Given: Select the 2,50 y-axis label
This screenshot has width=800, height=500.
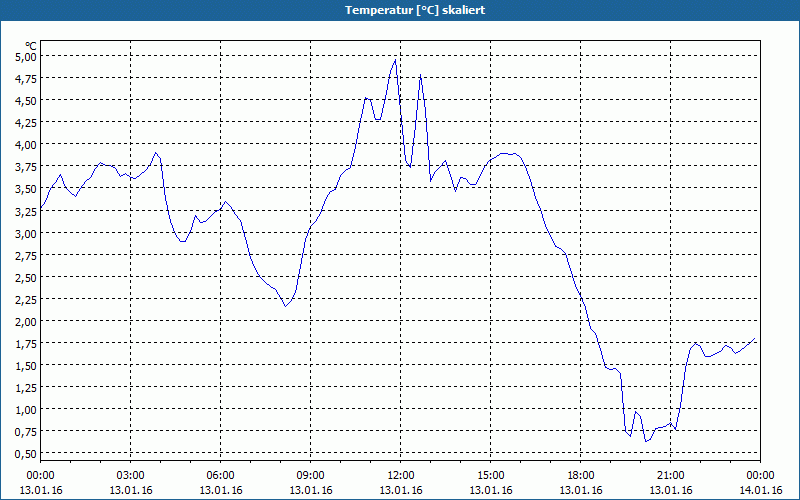Looking at the screenshot, I should coord(26,278).
